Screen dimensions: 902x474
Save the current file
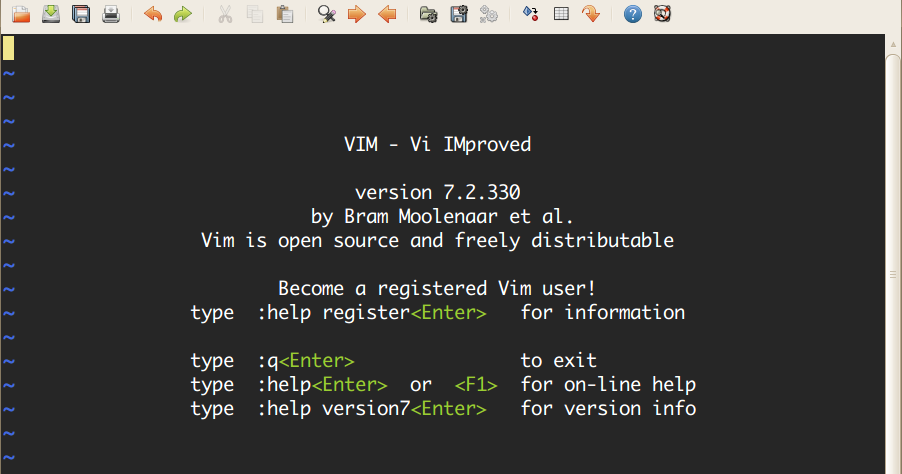51,14
